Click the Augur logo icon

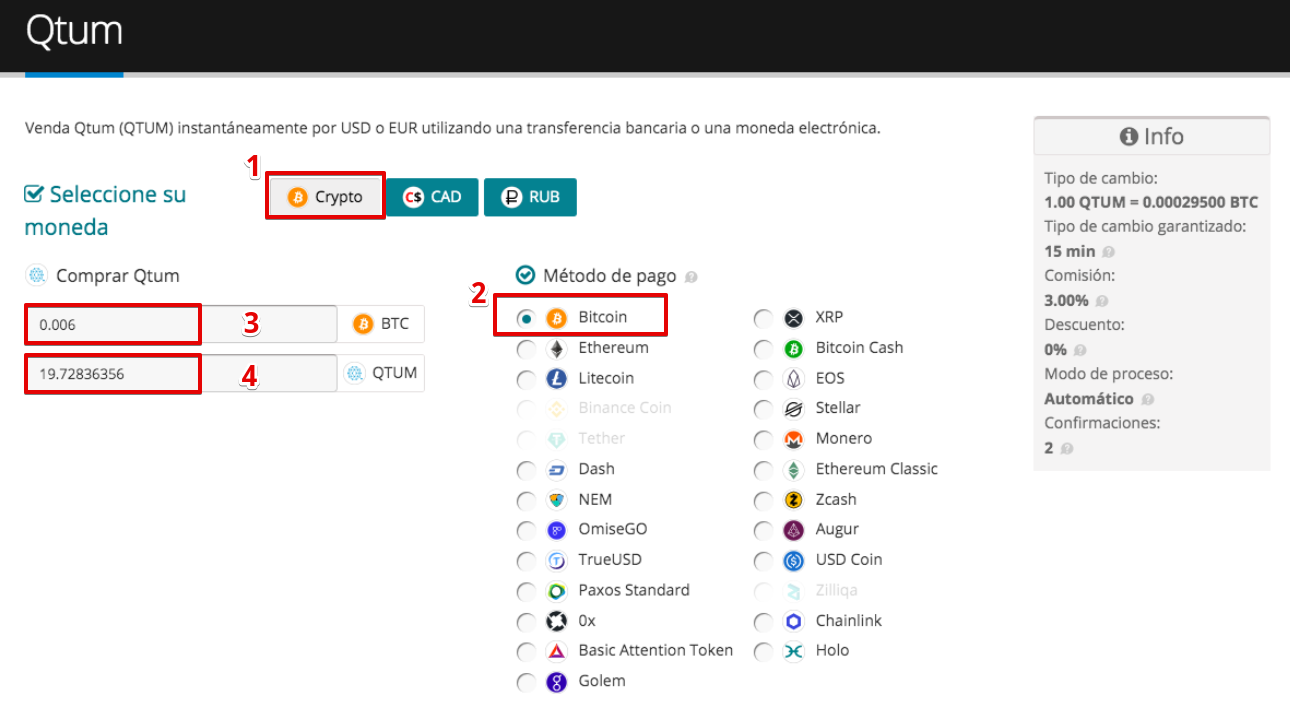(x=794, y=530)
